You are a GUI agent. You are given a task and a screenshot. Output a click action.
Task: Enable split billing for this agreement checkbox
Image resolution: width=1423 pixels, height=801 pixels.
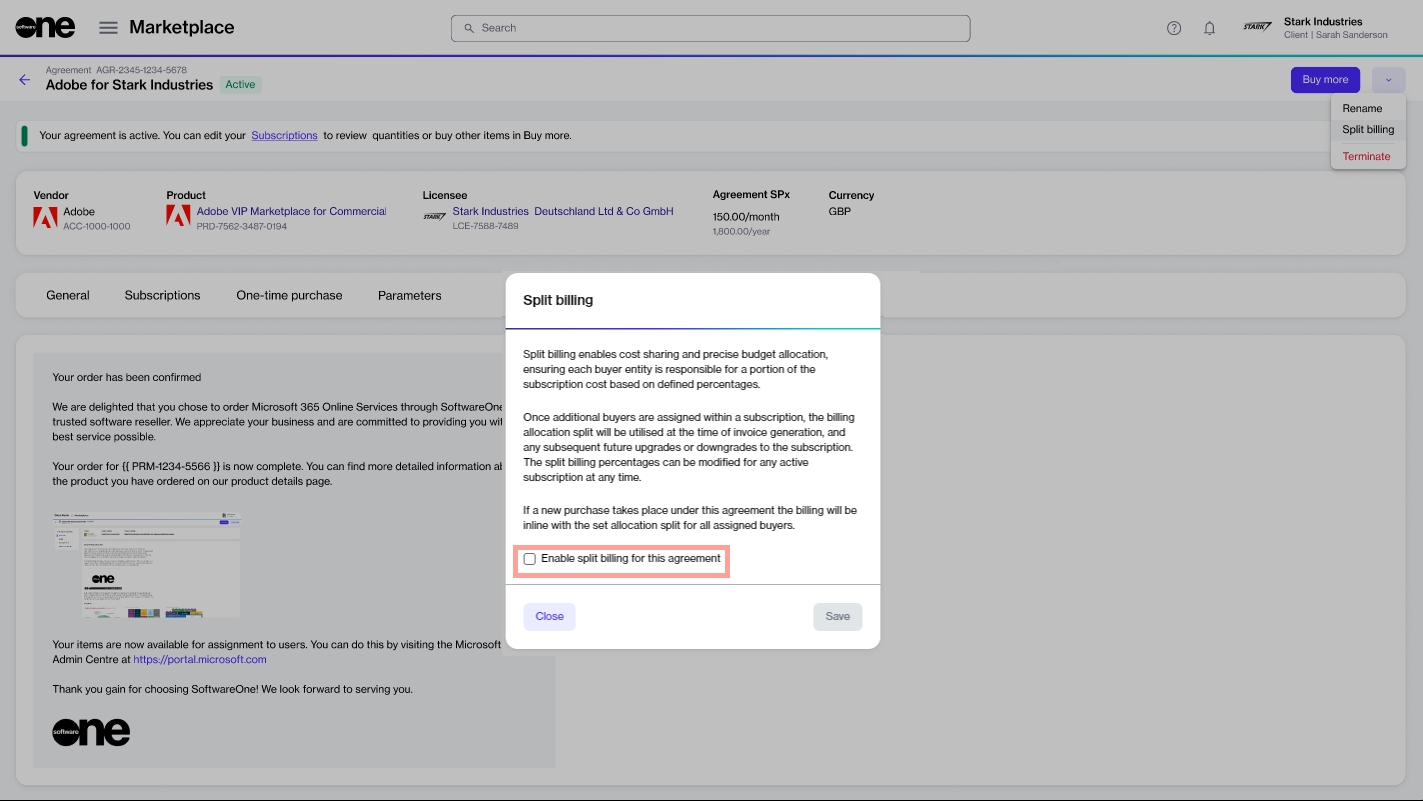[x=530, y=559]
